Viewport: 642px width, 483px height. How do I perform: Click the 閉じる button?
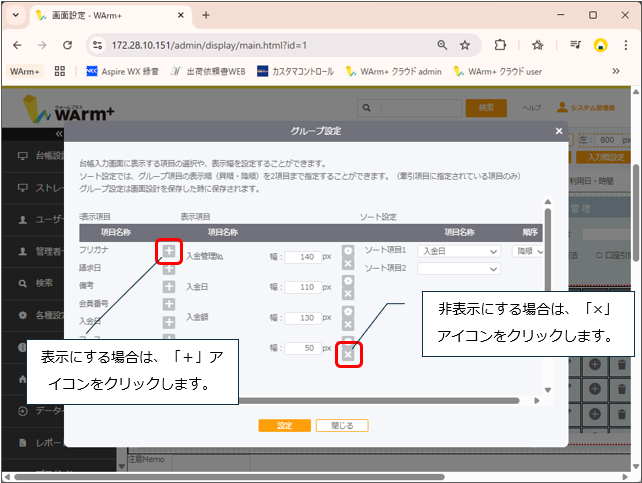point(342,425)
